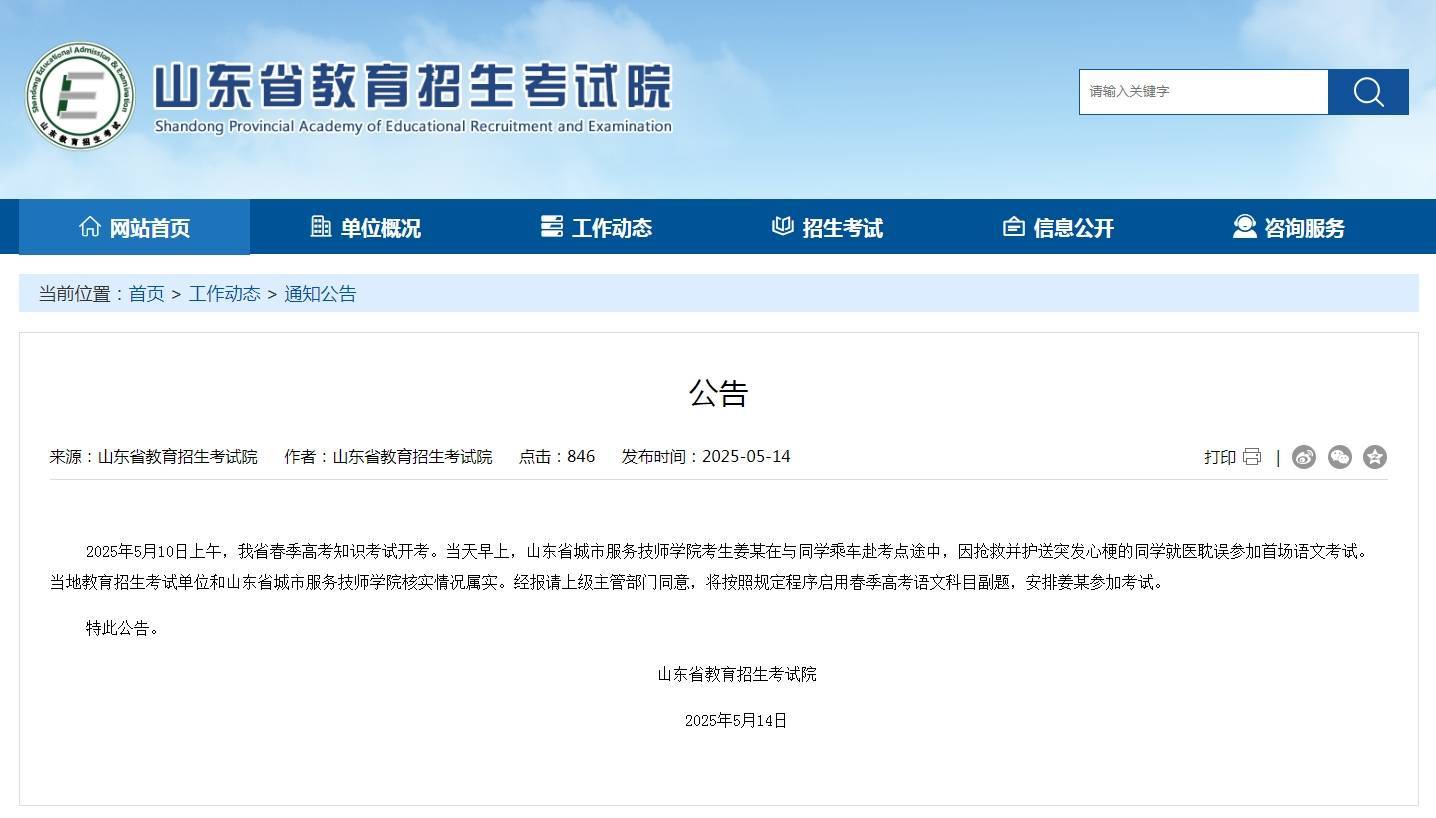Screen dimensions: 1436x818
Task: Click the star favorite icon
Action: click(x=1375, y=457)
